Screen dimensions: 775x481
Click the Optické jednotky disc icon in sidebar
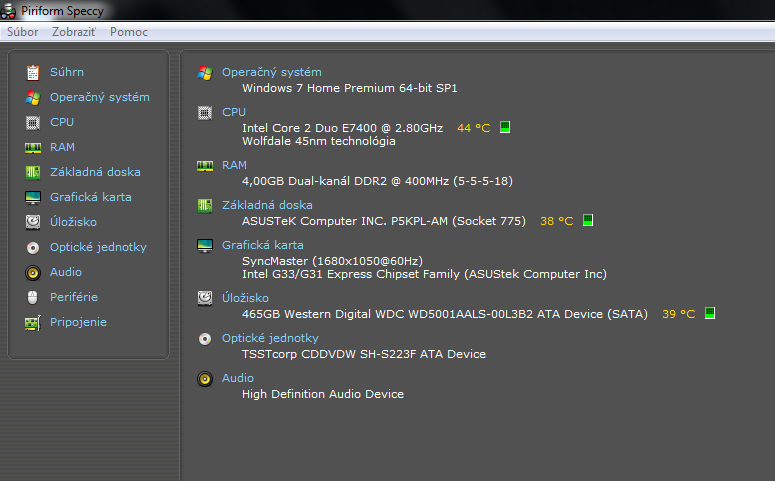[33, 247]
